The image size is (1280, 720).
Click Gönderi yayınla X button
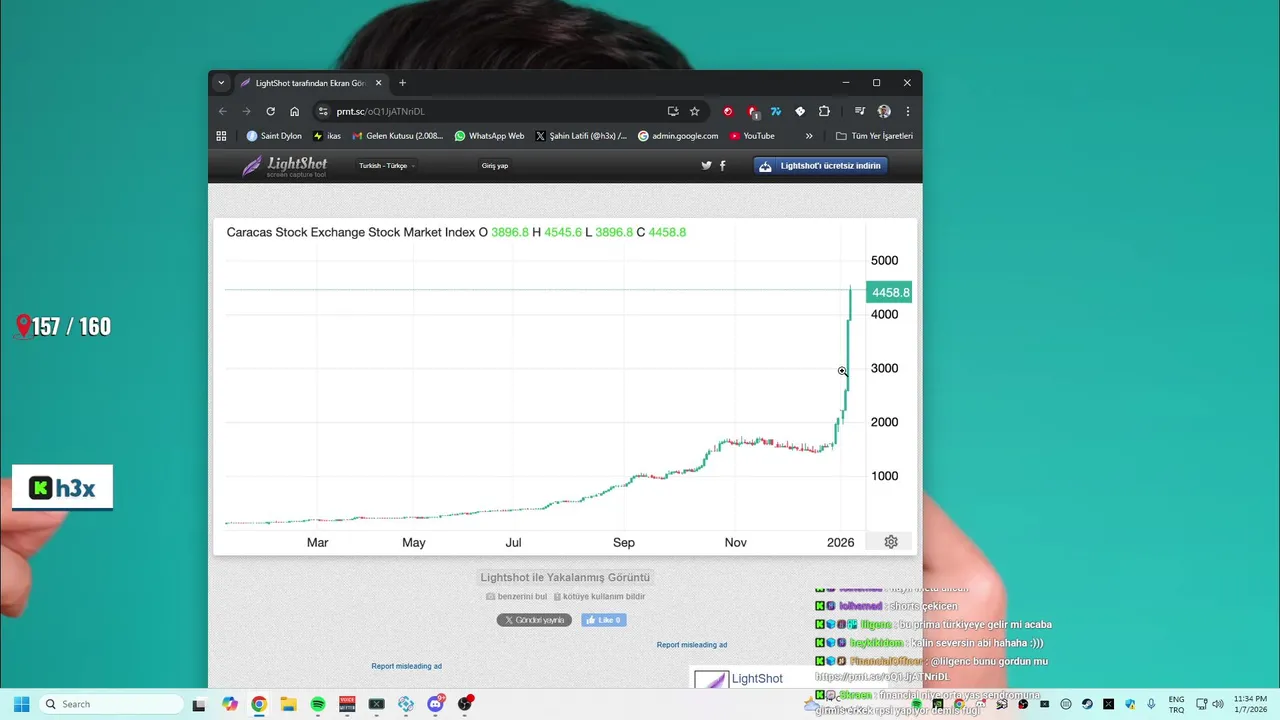pos(534,620)
